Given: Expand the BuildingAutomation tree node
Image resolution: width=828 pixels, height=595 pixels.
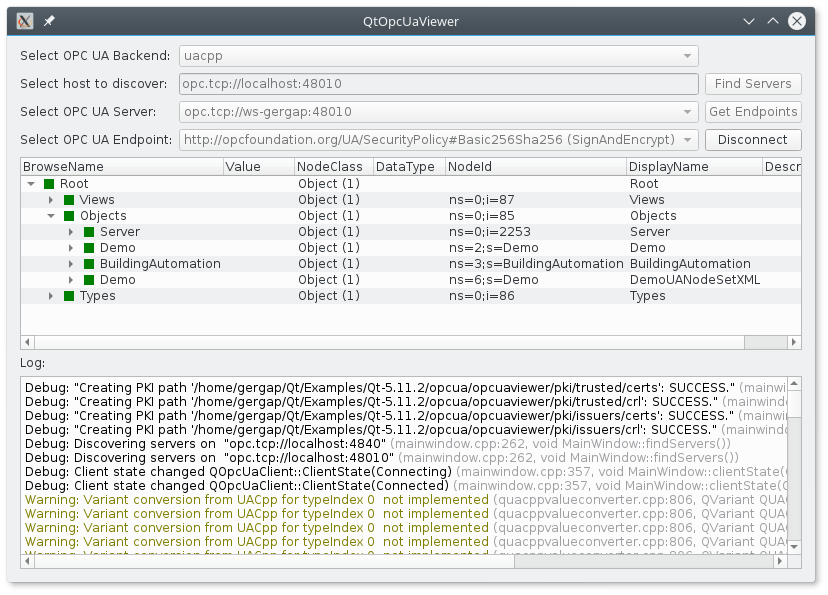Looking at the screenshot, I should [x=71, y=264].
